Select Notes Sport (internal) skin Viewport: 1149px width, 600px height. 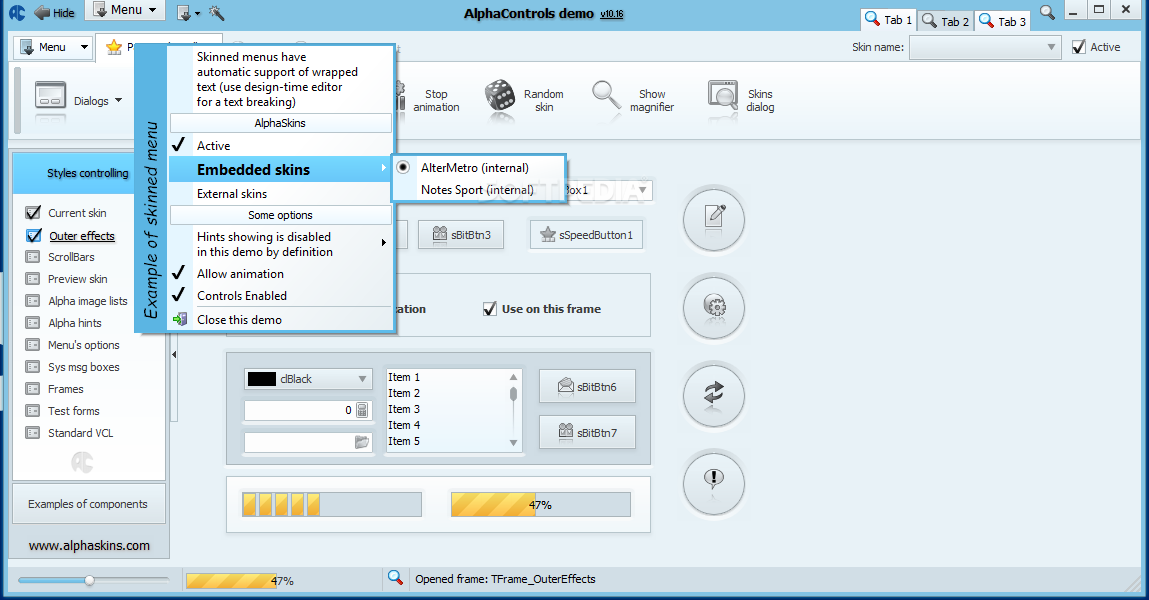479,190
